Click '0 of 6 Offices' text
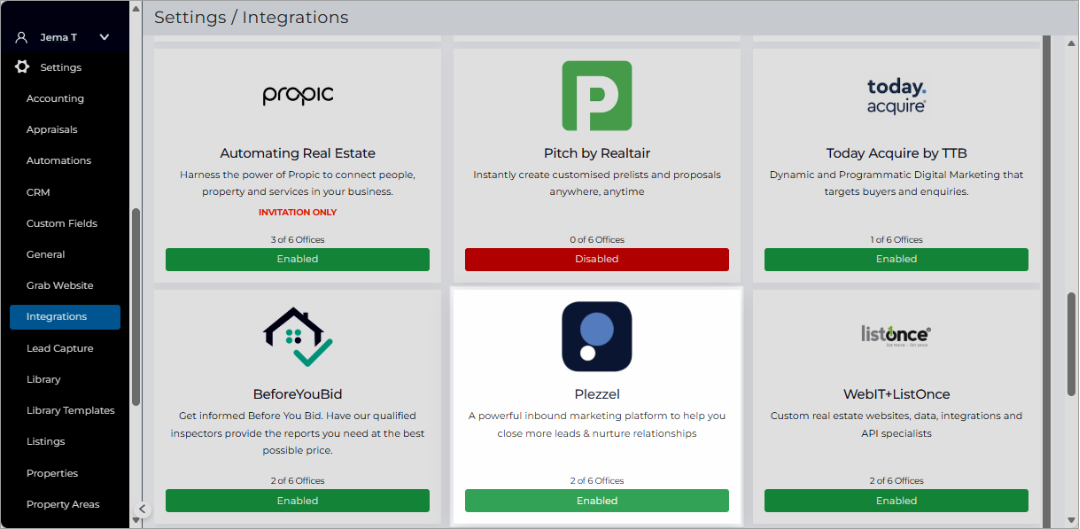 coord(596,240)
